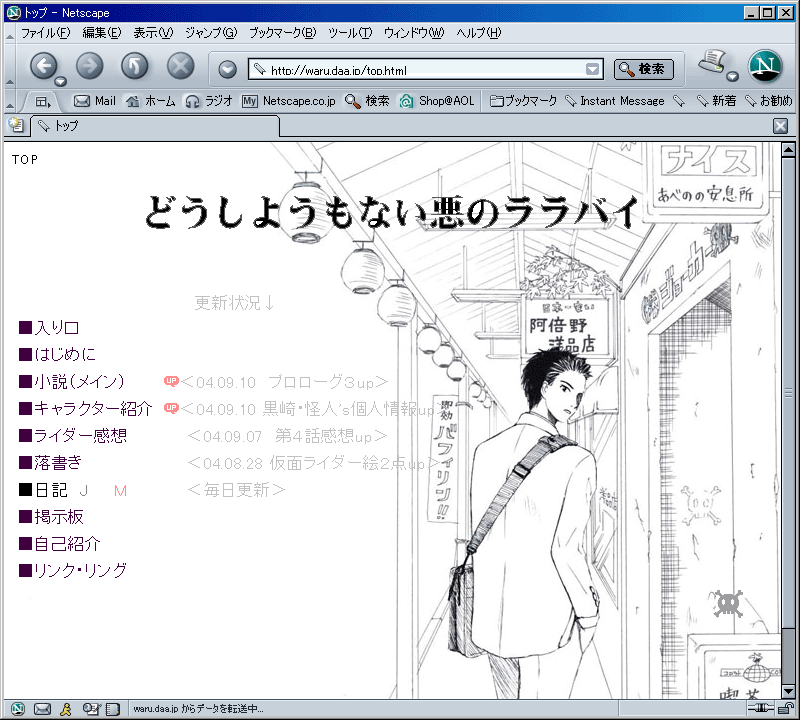Open ラジオ (Radio) from personal toolbar
Image resolution: width=800 pixels, height=720 pixels.
click(x=209, y=101)
